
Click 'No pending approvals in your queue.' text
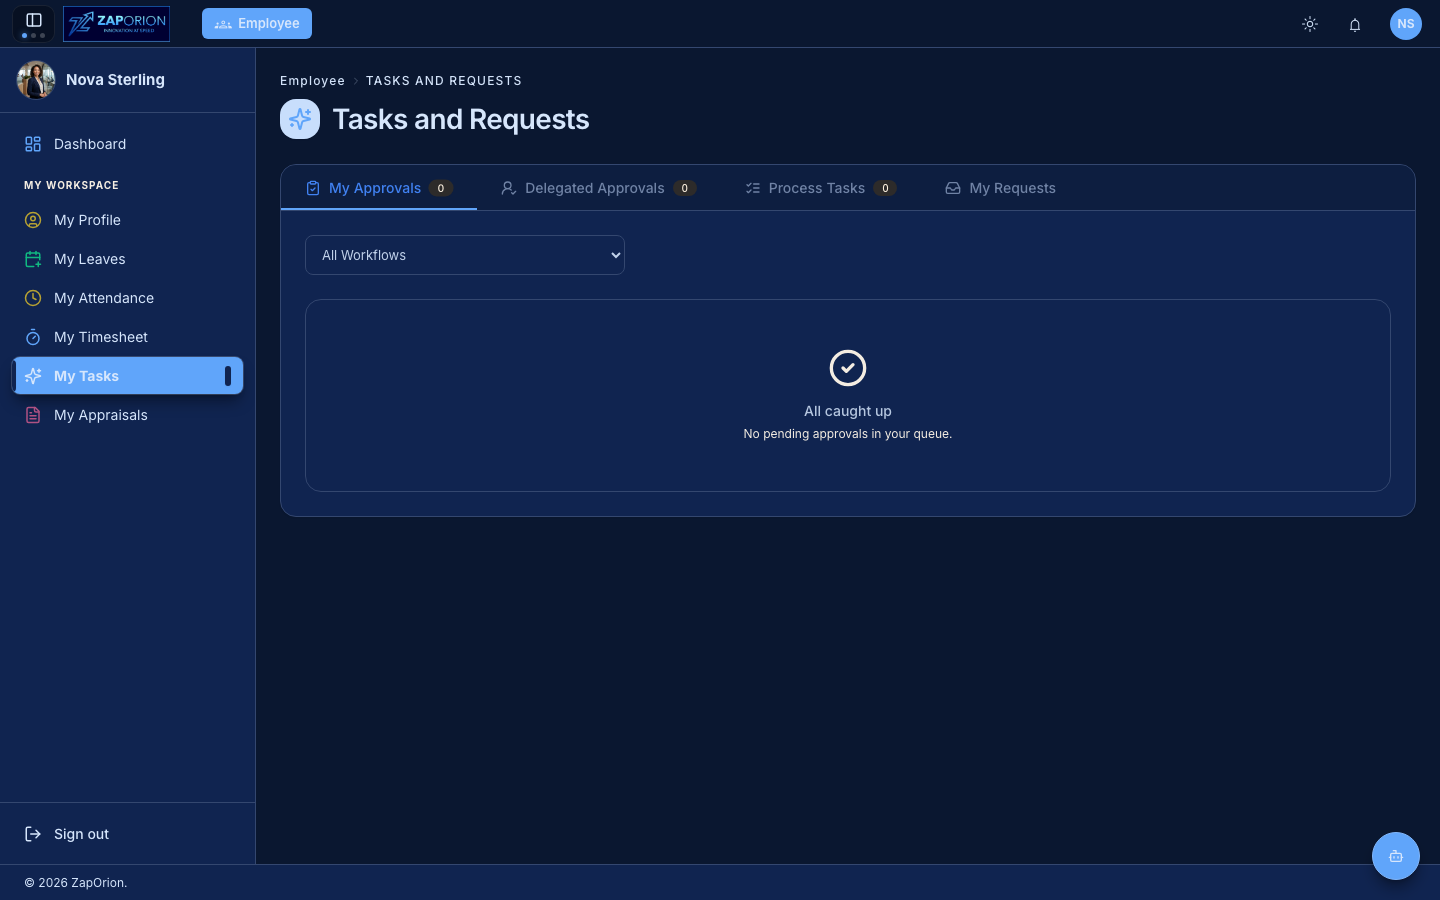tap(848, 434)
